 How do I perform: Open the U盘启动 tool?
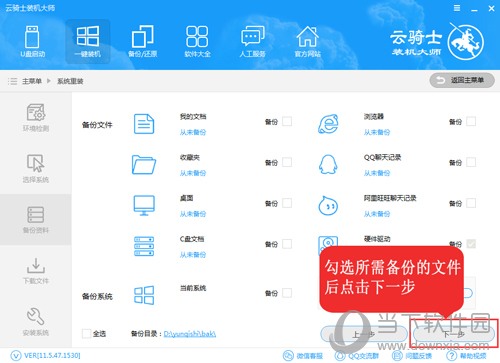32,41
